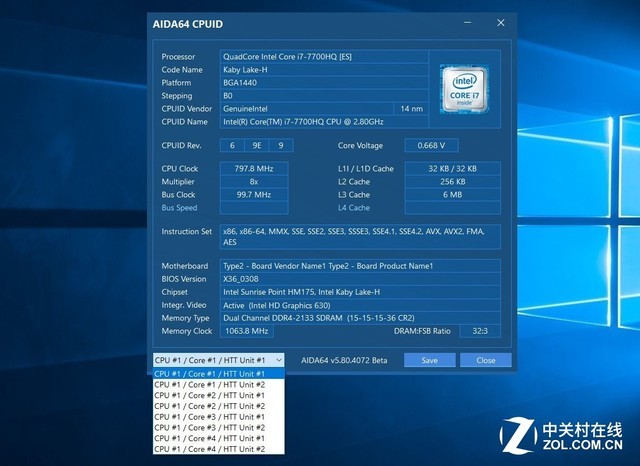Click the empty Bus Speed field
Viewport: 640px width, 466px height.
pos(254,208)
